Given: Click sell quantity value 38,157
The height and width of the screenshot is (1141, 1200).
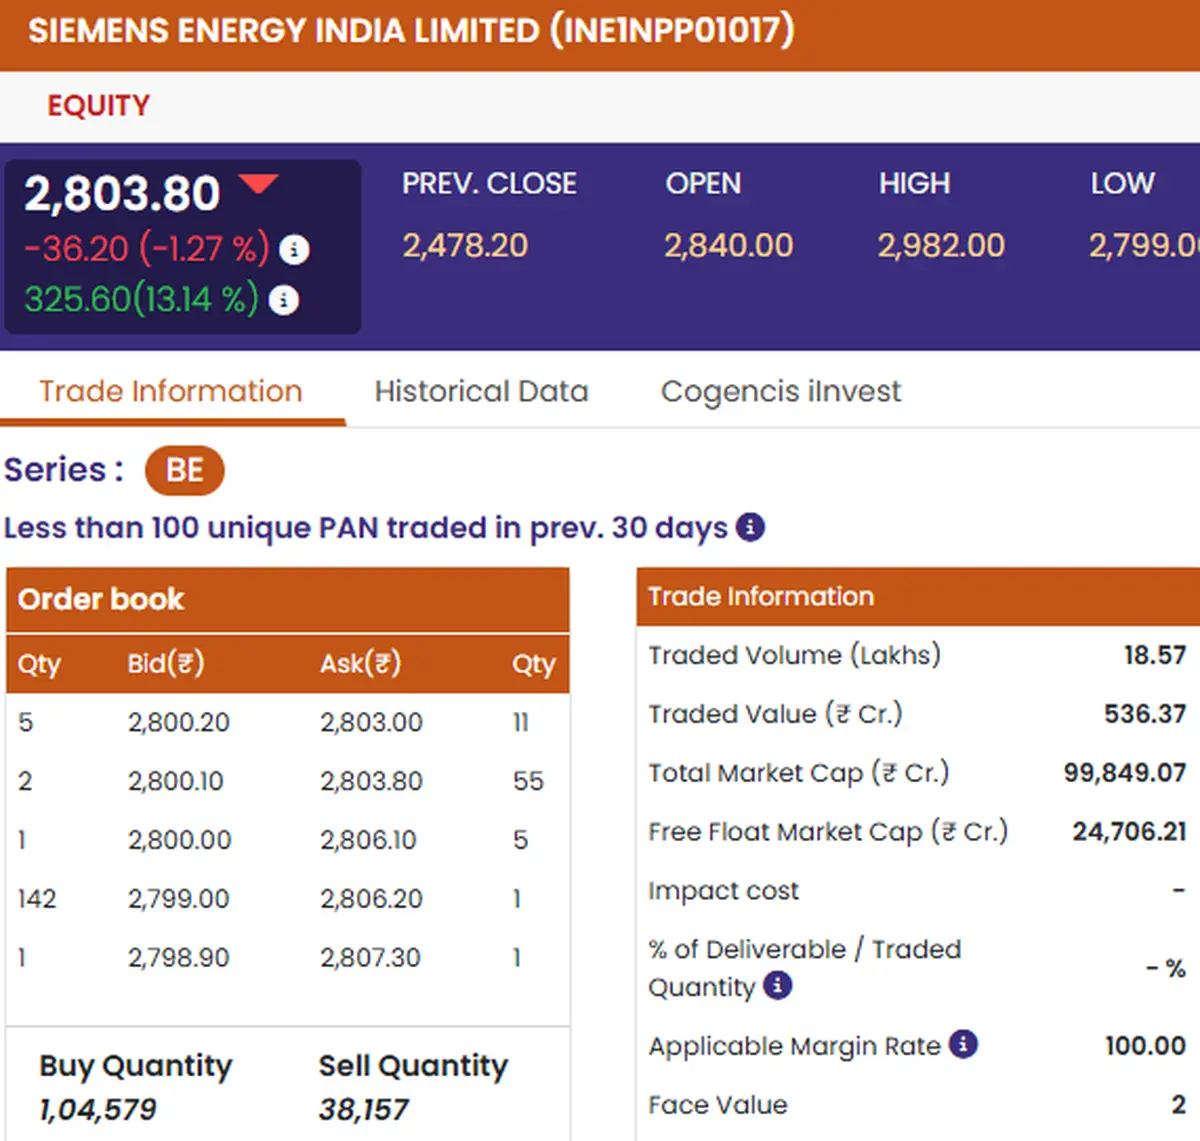Looking at the screenshot, I should 364,1109.
